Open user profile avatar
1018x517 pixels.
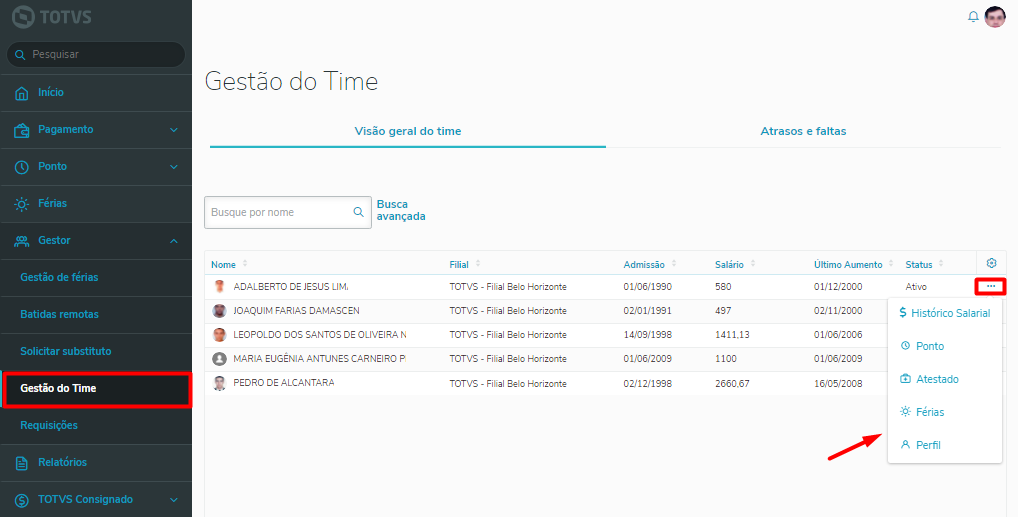[995, 17]
